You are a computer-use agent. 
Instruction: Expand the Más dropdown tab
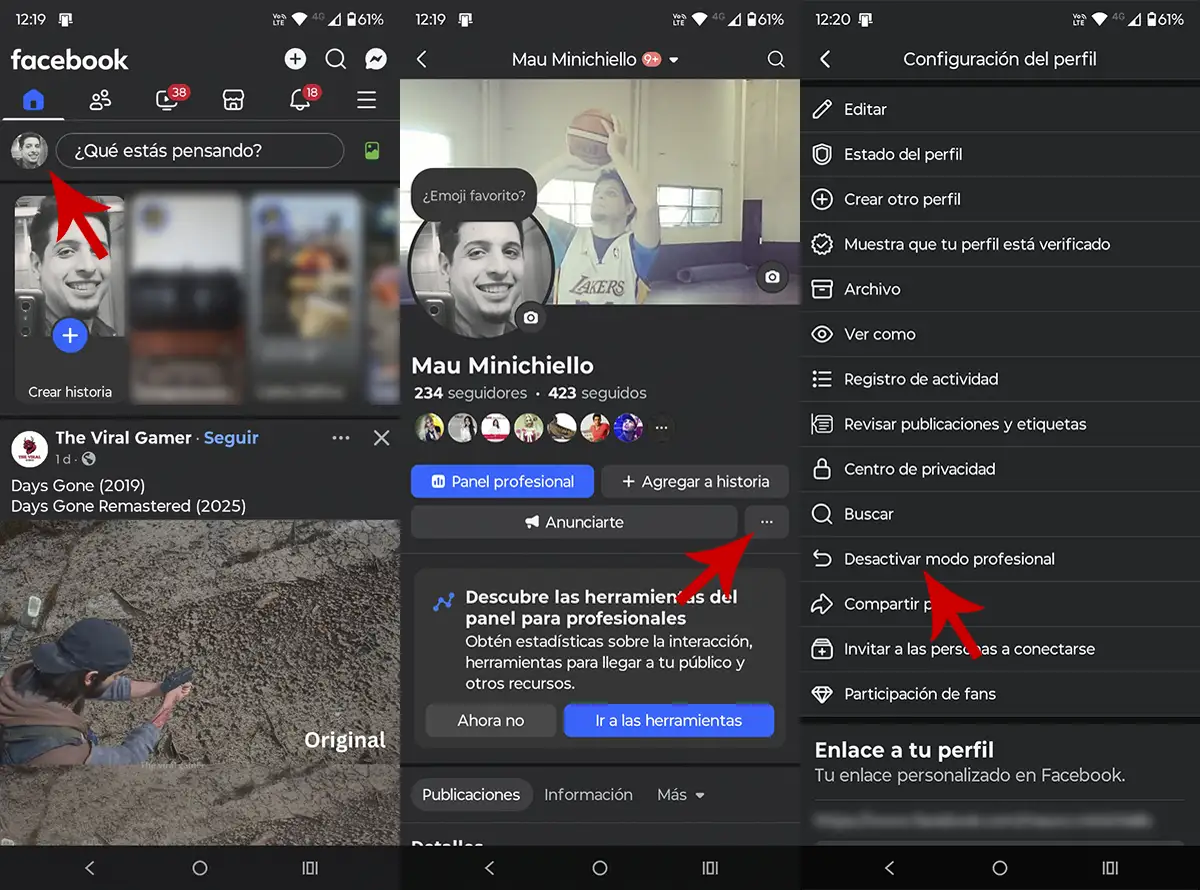[x=681, y=795]
